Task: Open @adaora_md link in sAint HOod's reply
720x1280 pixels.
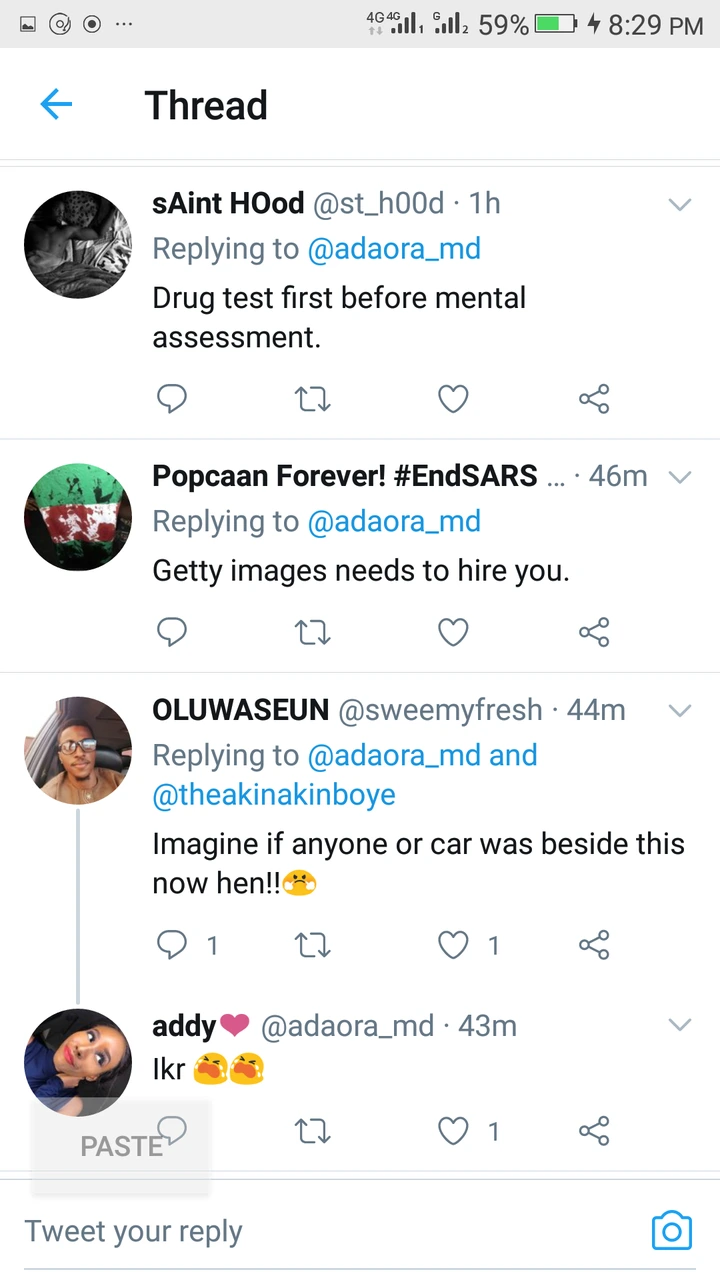Action: coord(394,249)
